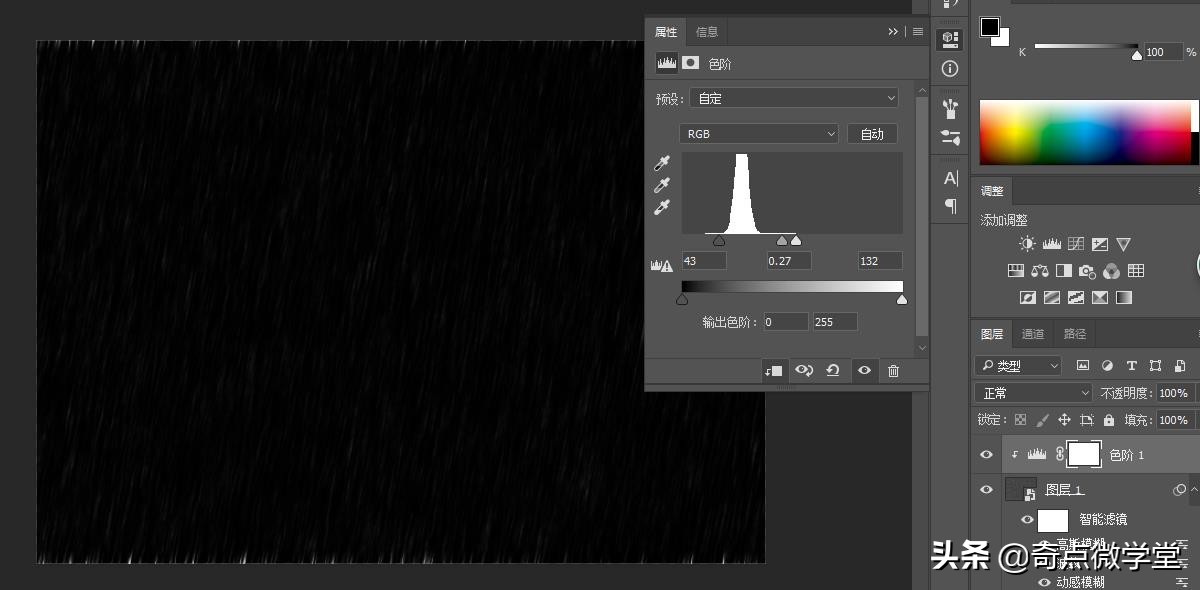Switch to the 信息 tab
Image resolution: width=1200 pixels, height=590 pixels.
[x=707, y=32]
